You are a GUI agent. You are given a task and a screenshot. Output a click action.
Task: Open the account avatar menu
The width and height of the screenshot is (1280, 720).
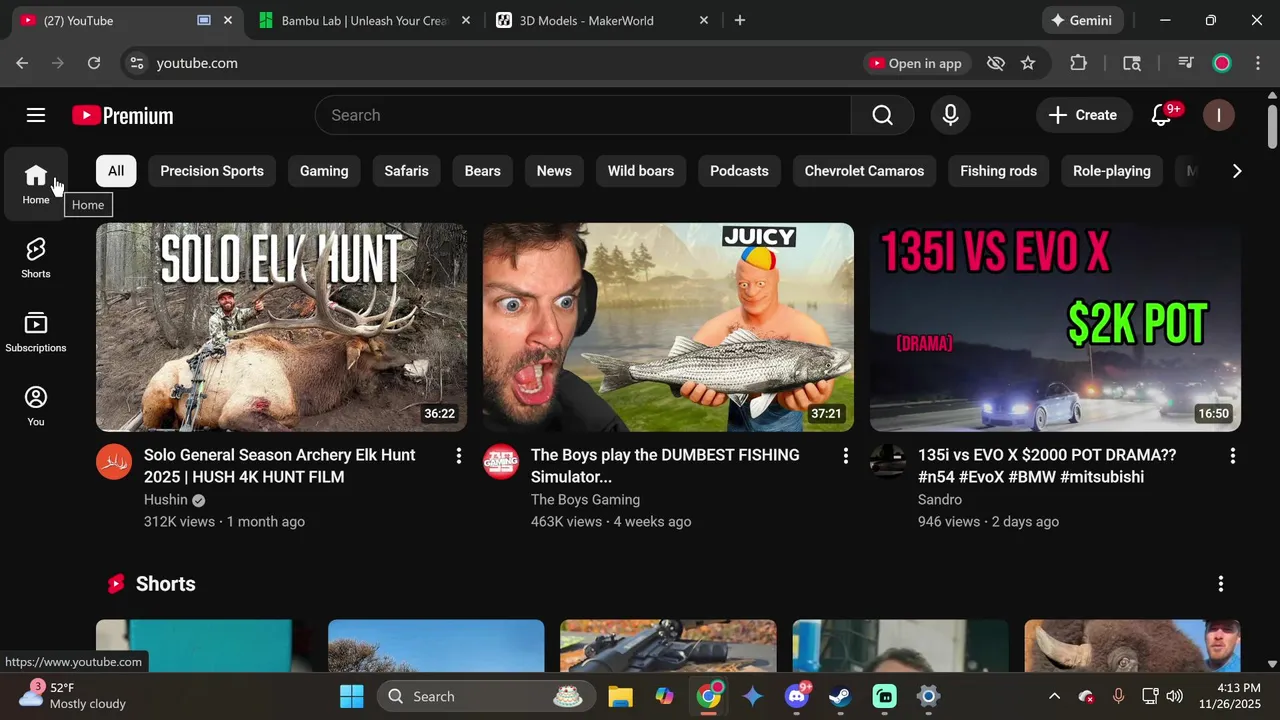pyautogui.click(x=1218, y=115)
